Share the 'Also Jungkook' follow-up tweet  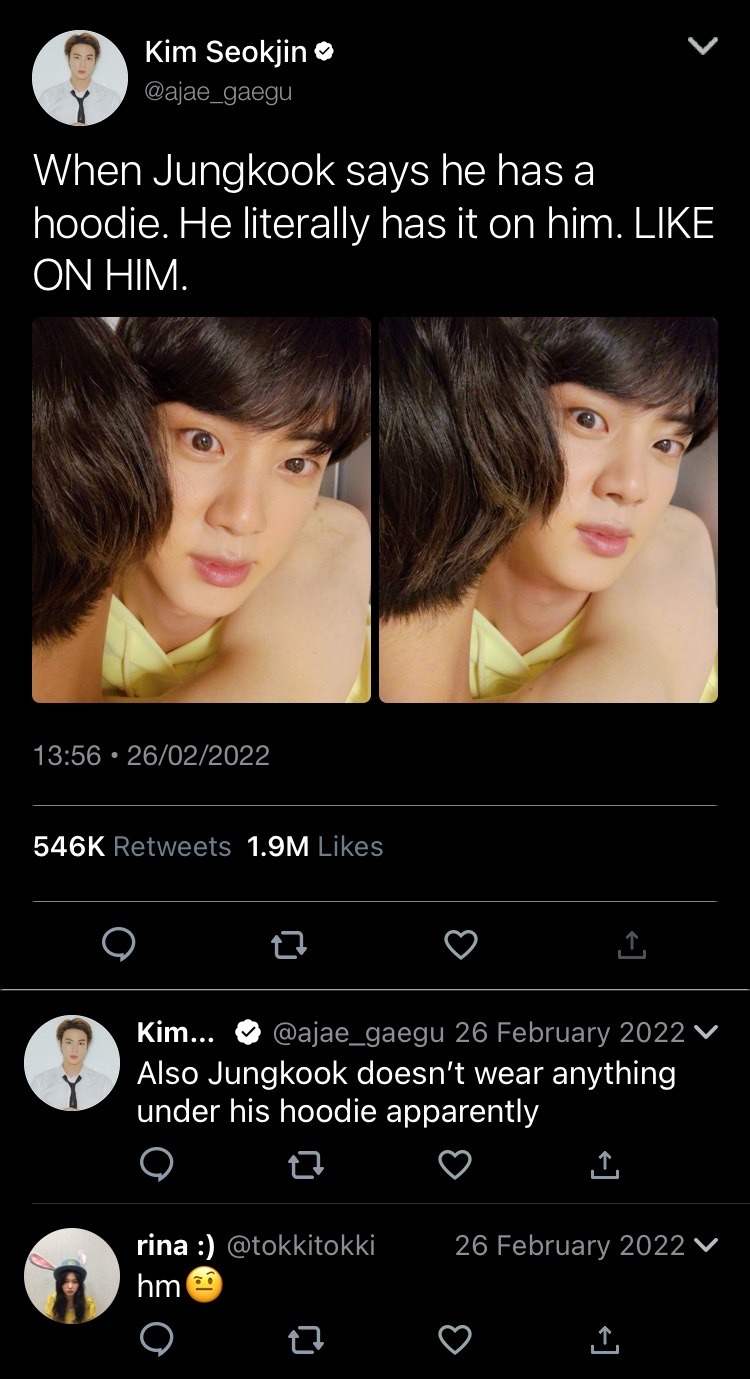pos(605,1164)
